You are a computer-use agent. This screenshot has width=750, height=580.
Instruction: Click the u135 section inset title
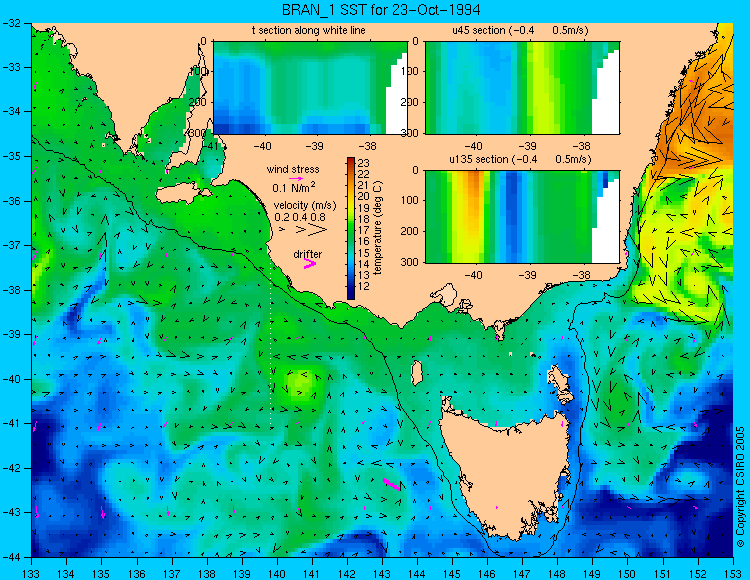click(x=520, y=159)
